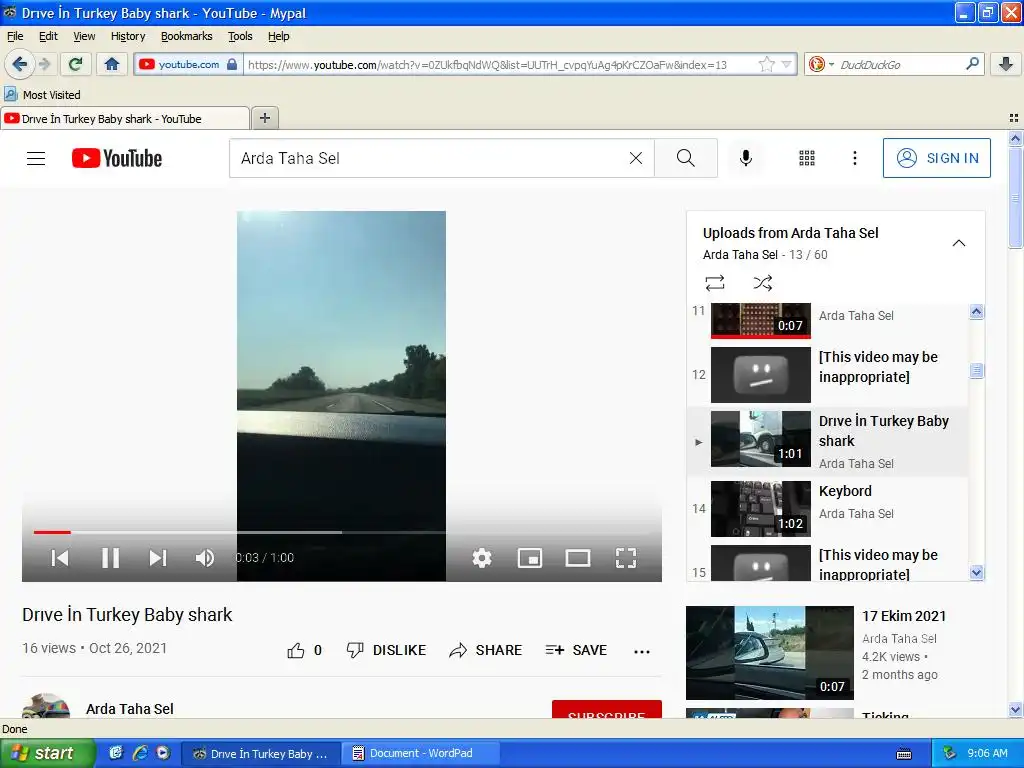Open the URL history dropdown arrow
Viewport: 1024px width, 768px height.
(787, 64)
